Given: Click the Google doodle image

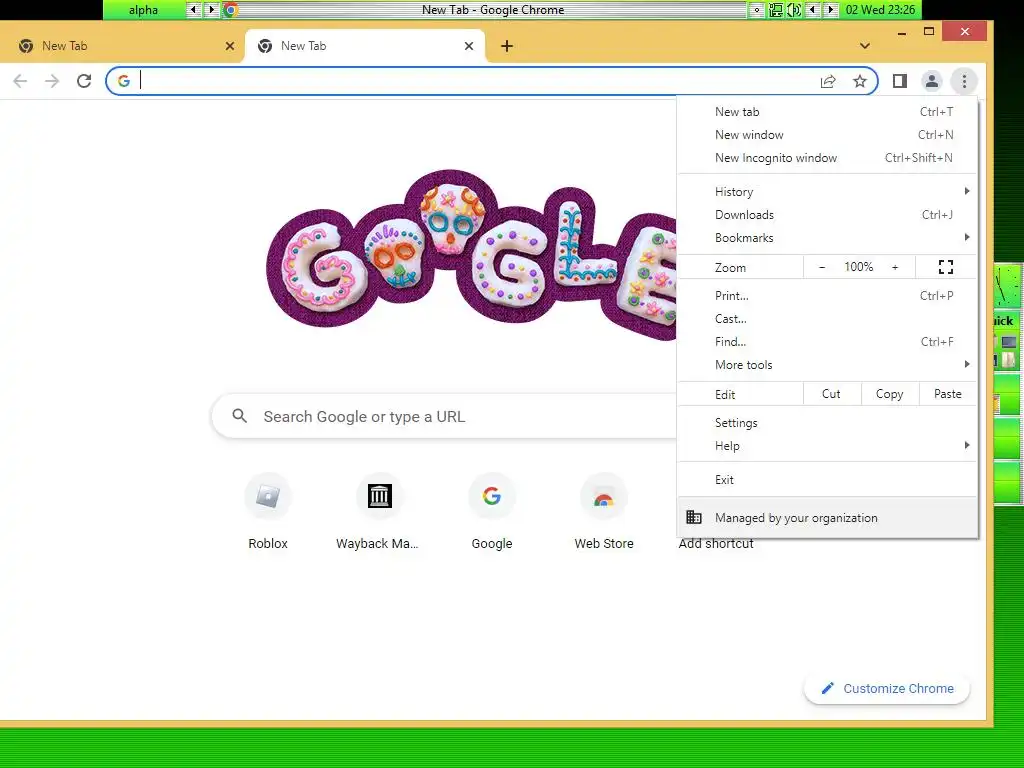Looking at the screenshot, I should click(471, 255).
